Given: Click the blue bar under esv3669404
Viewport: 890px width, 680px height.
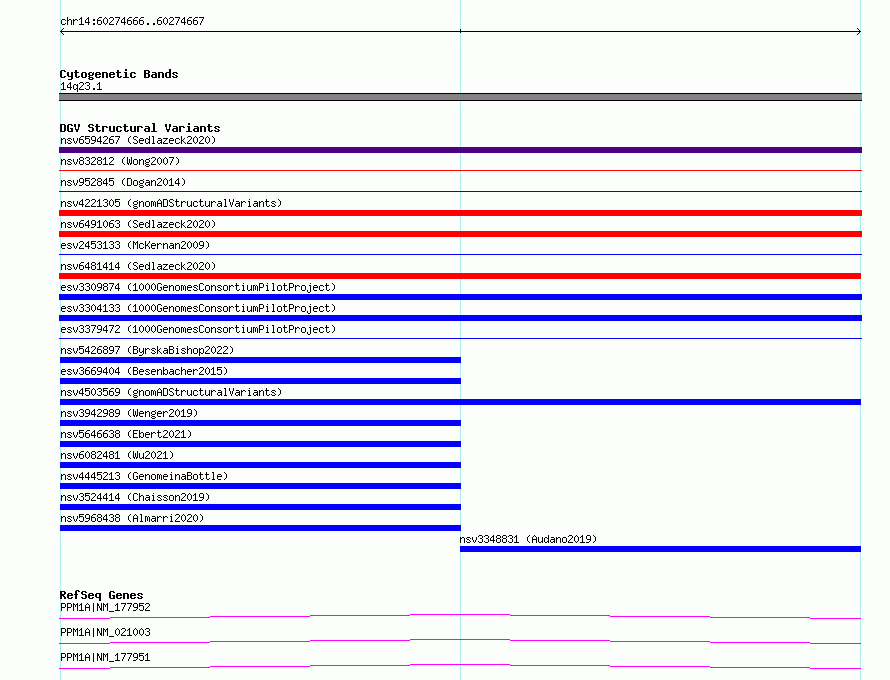Looking at the screenshot, I should [x=260, y=381].
